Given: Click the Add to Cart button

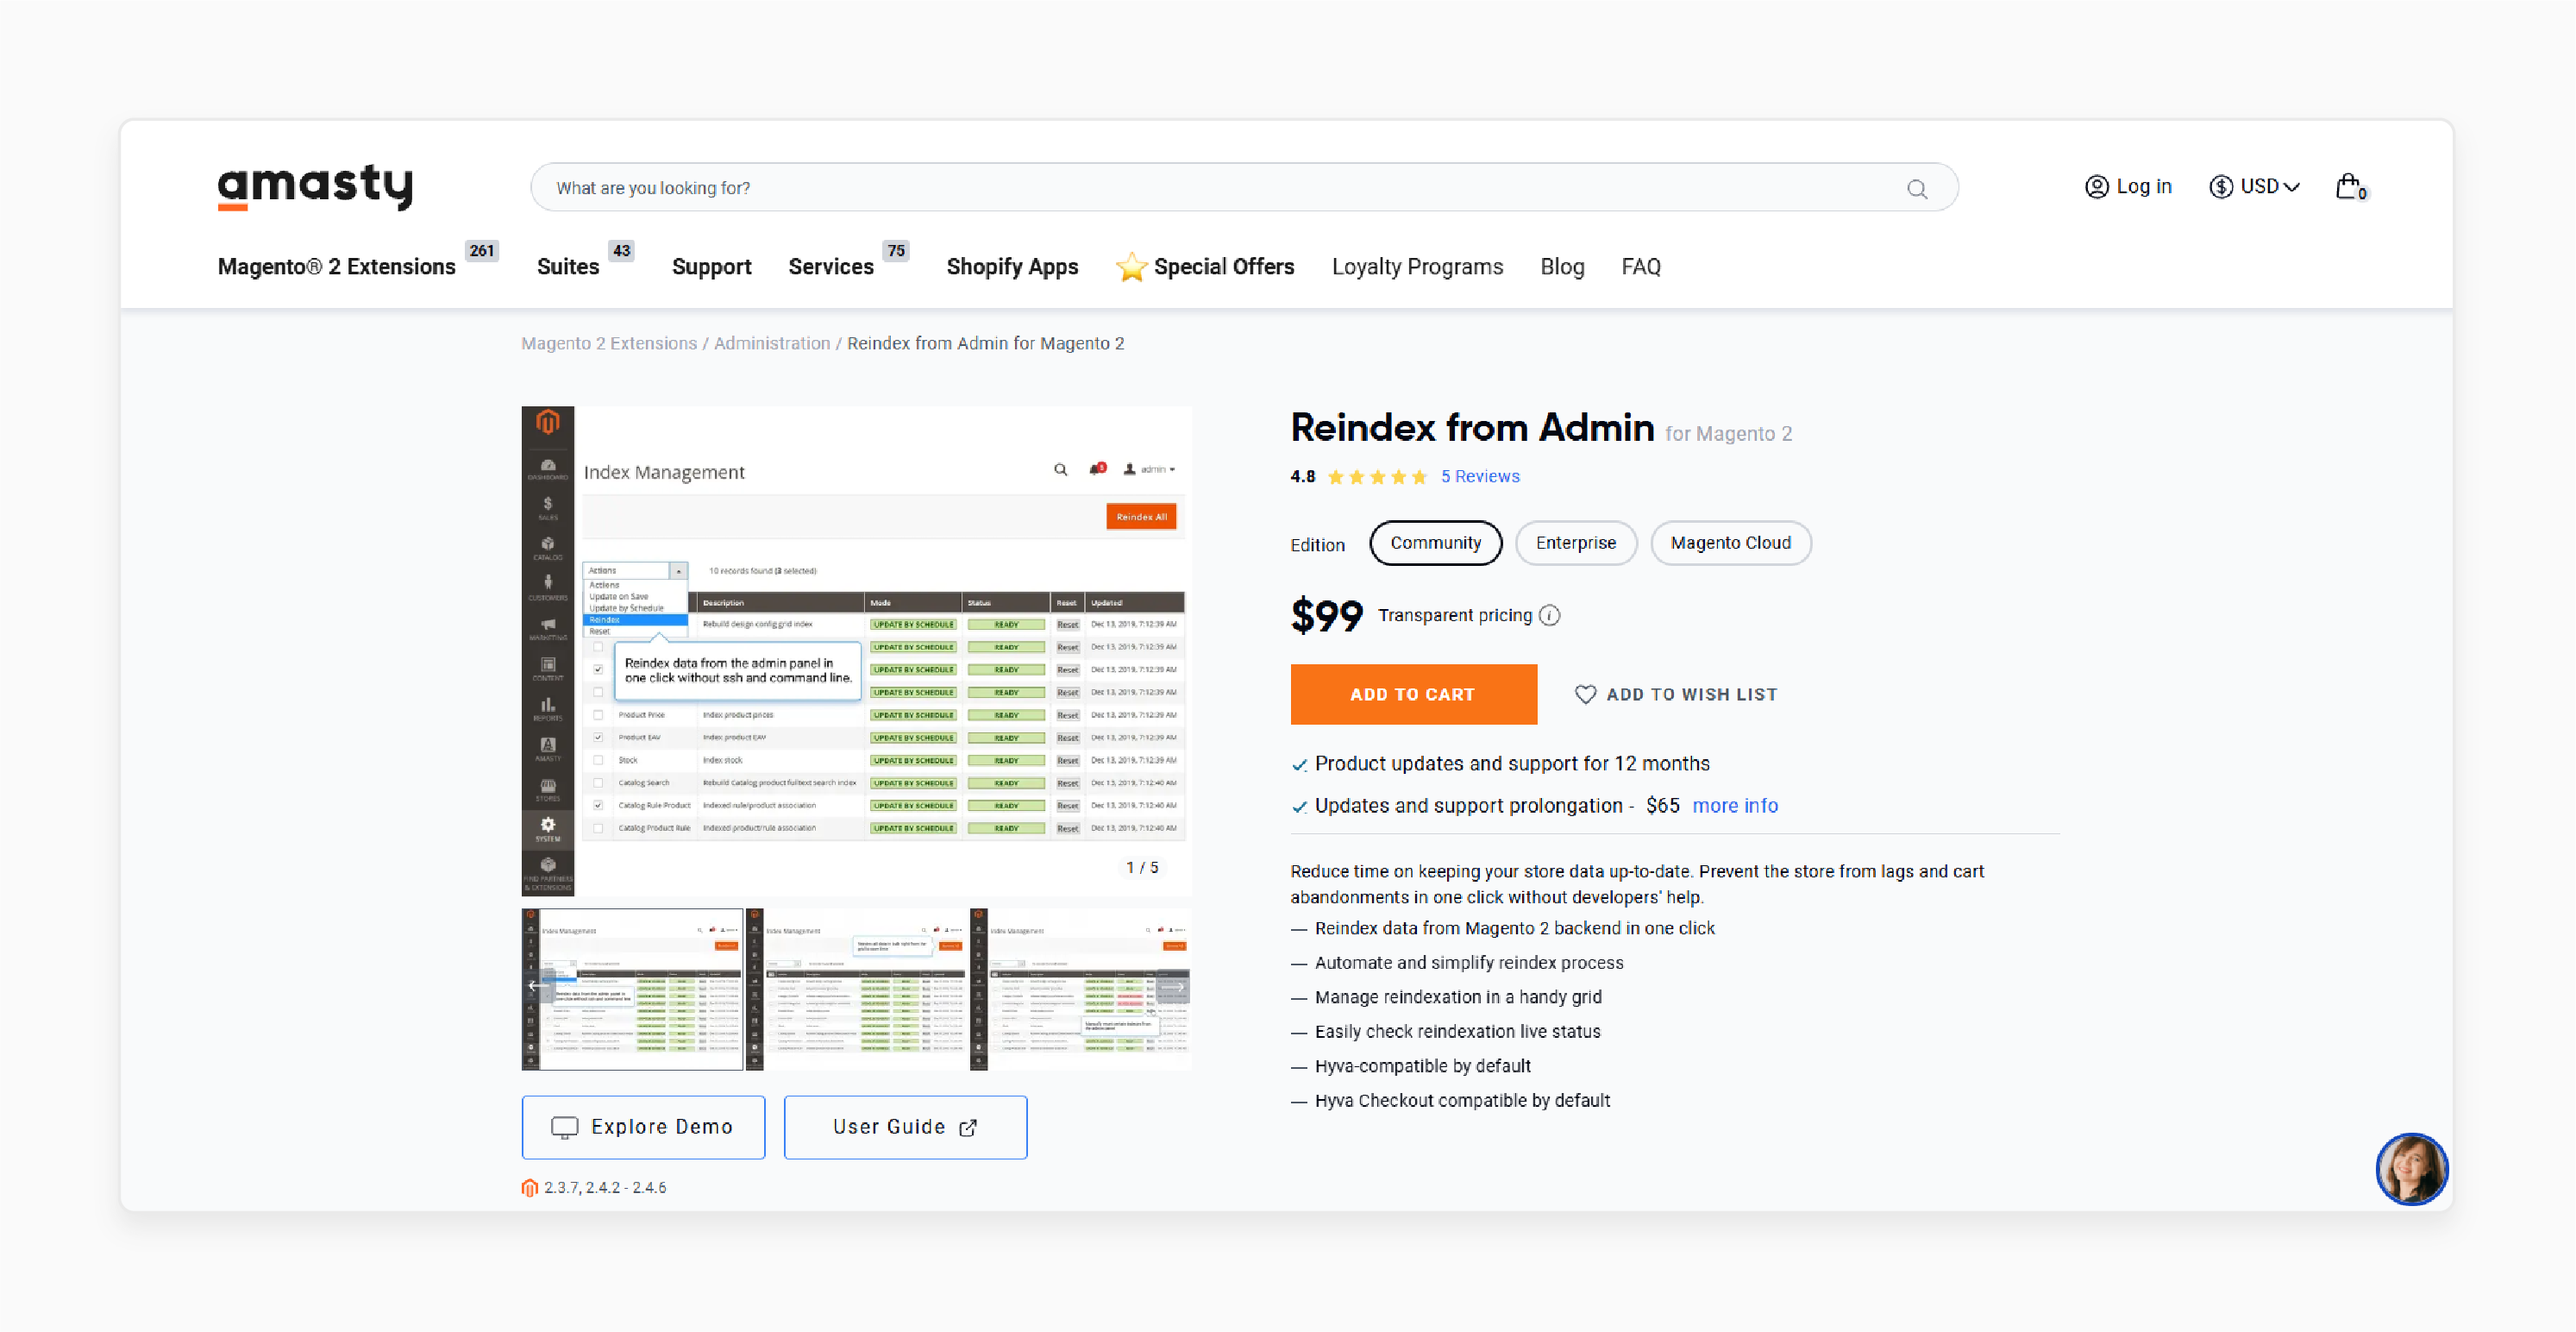Looking at the screenshot, I should [1413, 694].
